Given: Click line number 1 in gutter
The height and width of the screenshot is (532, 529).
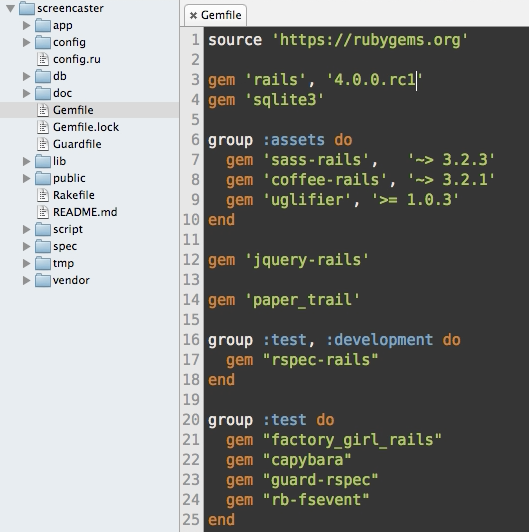Looking at the screenshot, I should [x=195, y=40].
